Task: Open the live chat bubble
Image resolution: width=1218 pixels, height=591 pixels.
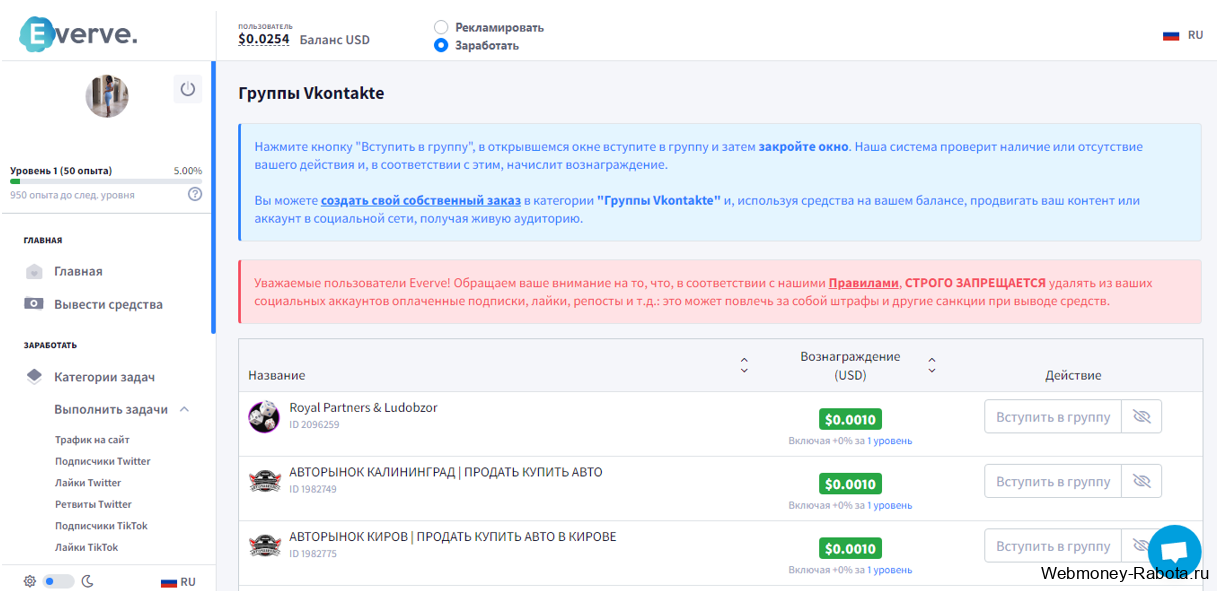Action: [x=1174, y=552]
